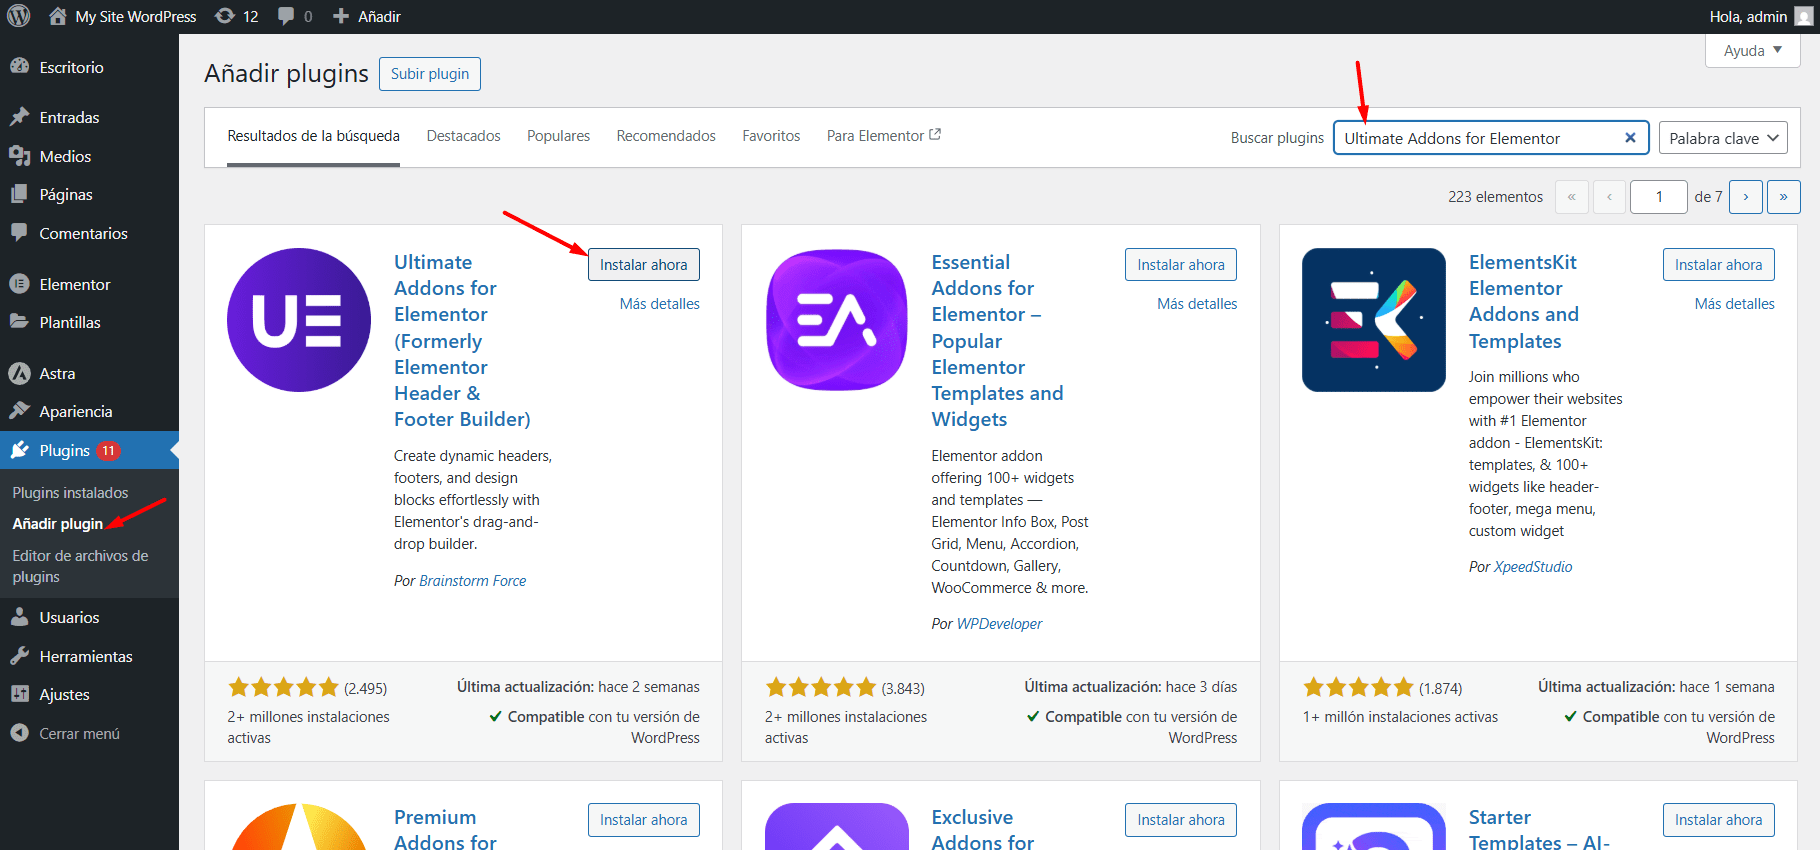Jump to last results page arrow
This screenshot has width=1820, height=850.
pos(1784,197)
